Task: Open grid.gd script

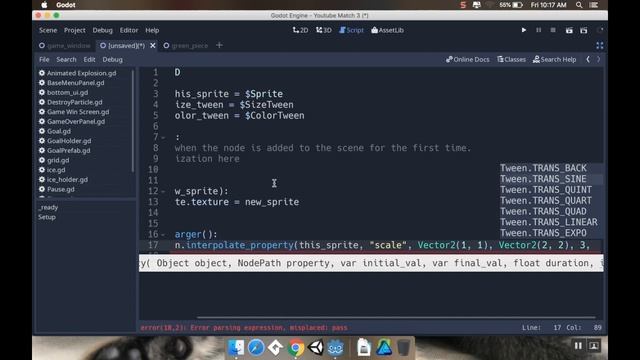Action: [54, 160]
